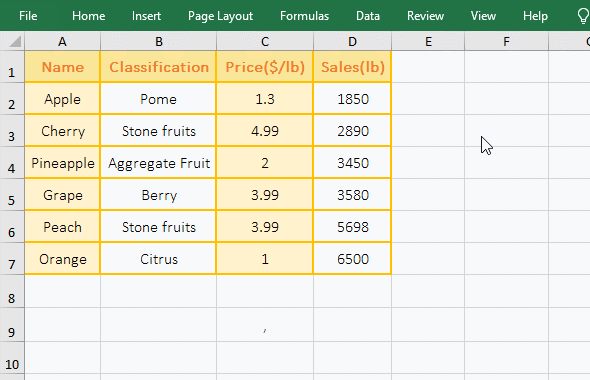Select column A header
The image size is (590, 380).
pyautogui.click(x=62, y=41)
